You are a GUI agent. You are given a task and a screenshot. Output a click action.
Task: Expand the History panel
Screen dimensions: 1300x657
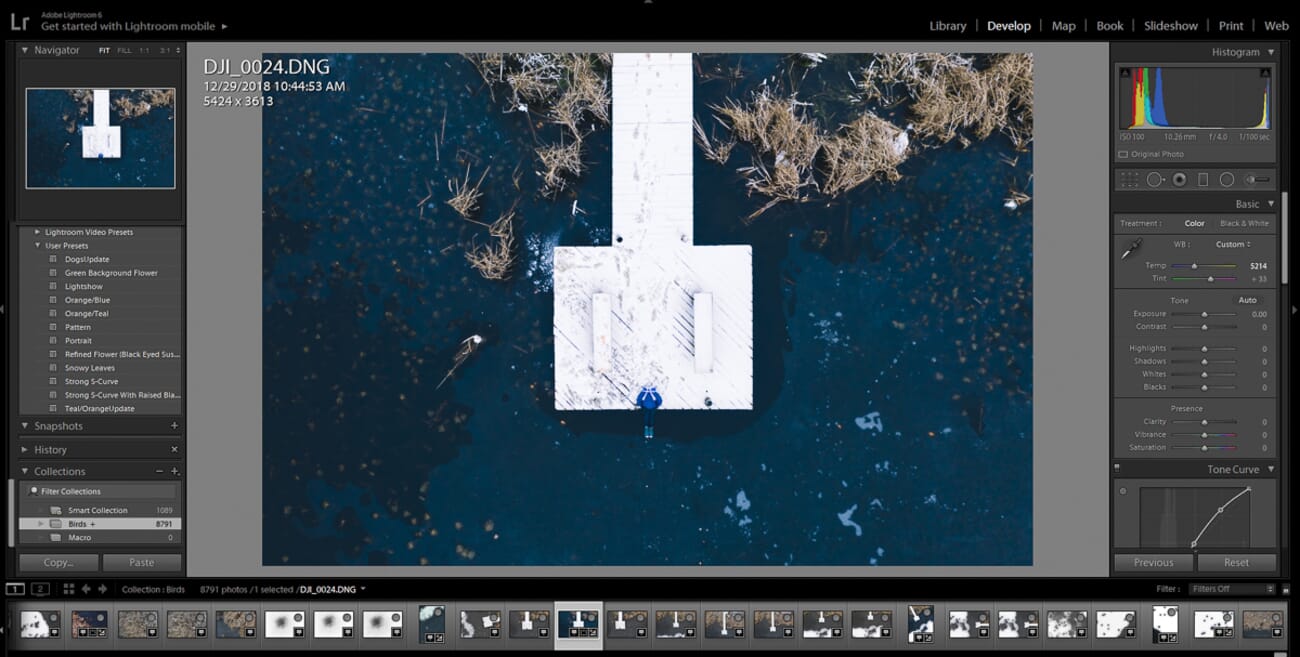[x=26, y=450]
